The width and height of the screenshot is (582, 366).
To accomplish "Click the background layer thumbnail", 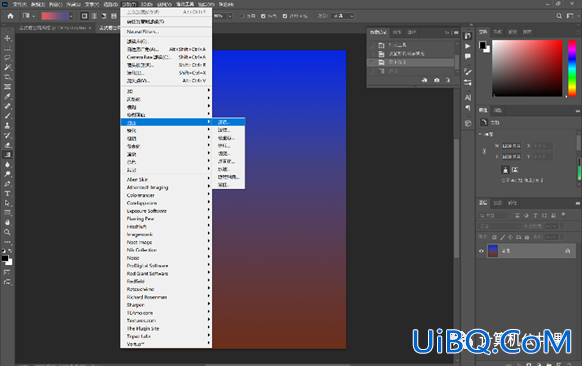I will click(x=493, y=251).
